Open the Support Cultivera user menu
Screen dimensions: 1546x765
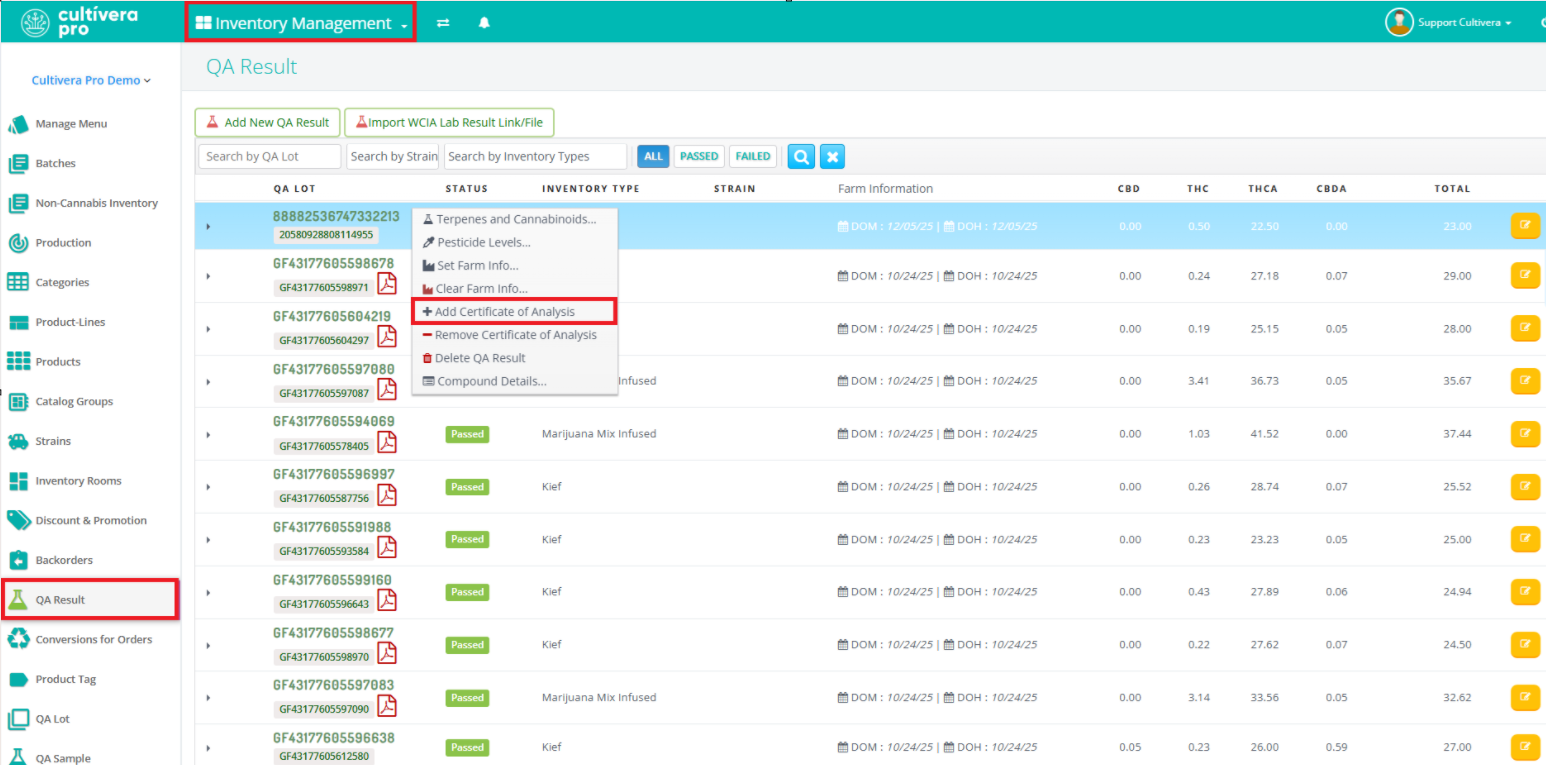pyautogui.click(x=1448, y=22)
